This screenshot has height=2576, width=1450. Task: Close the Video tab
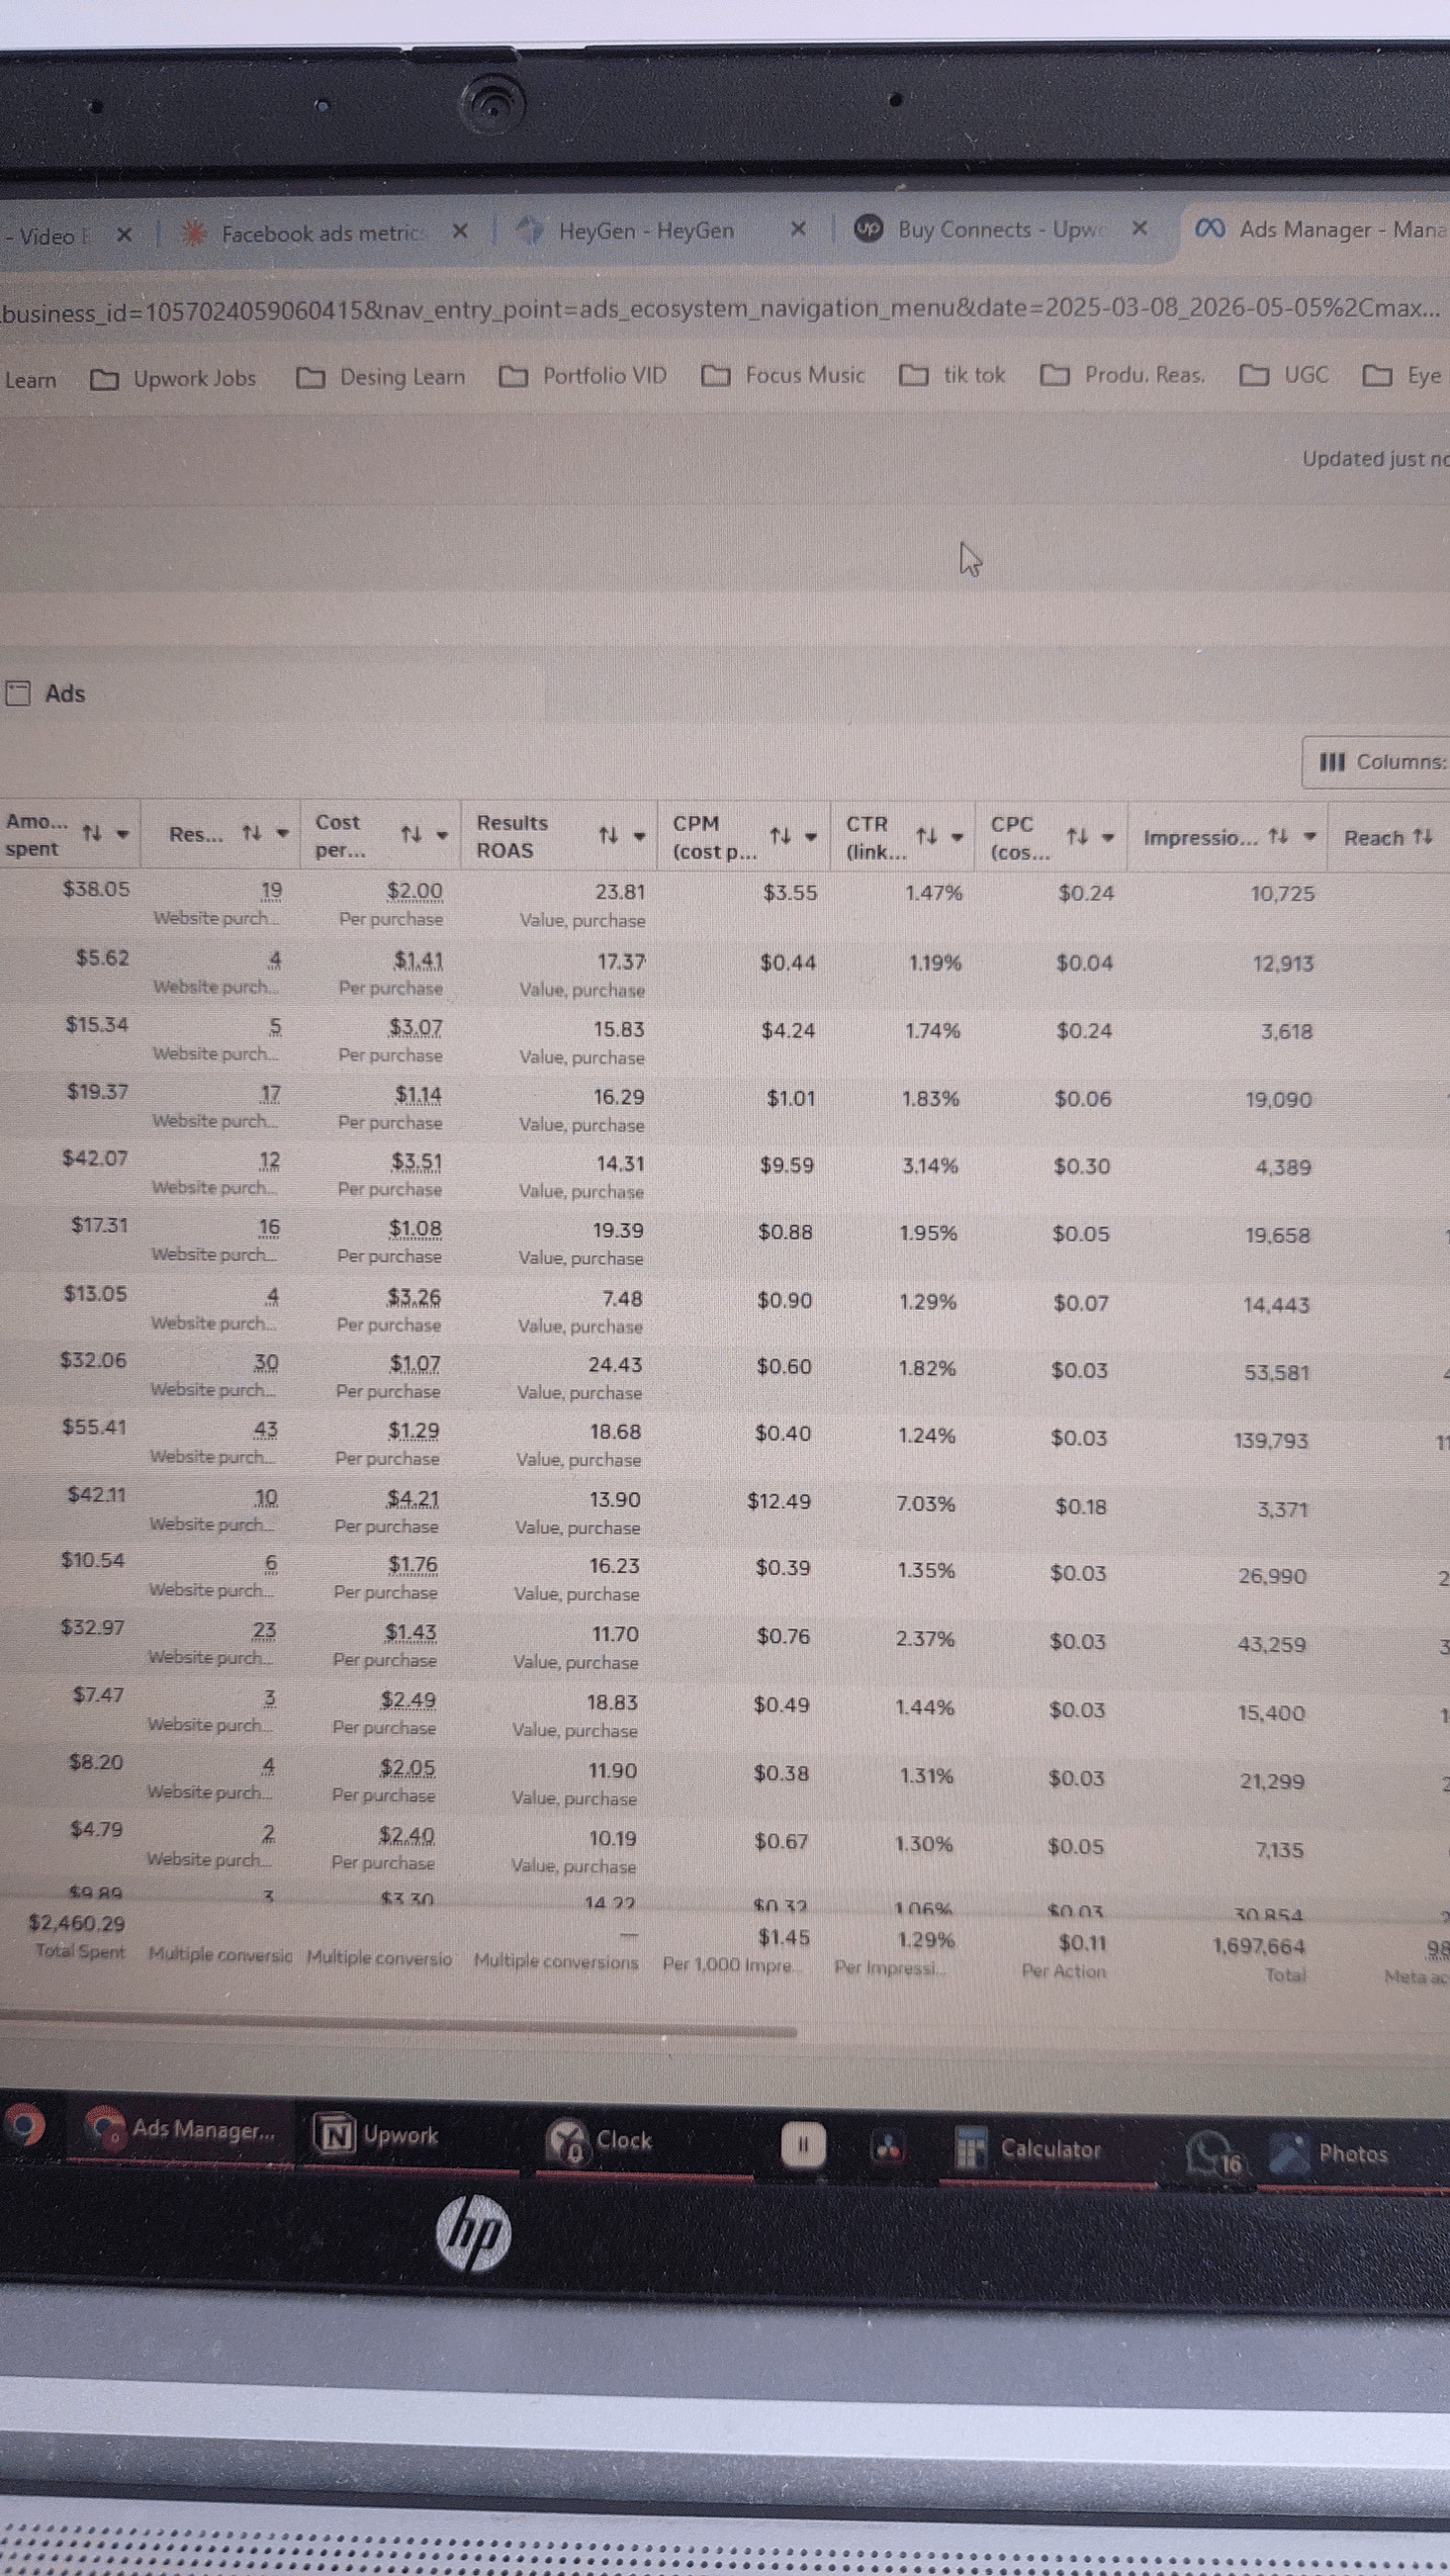[124, 234]
